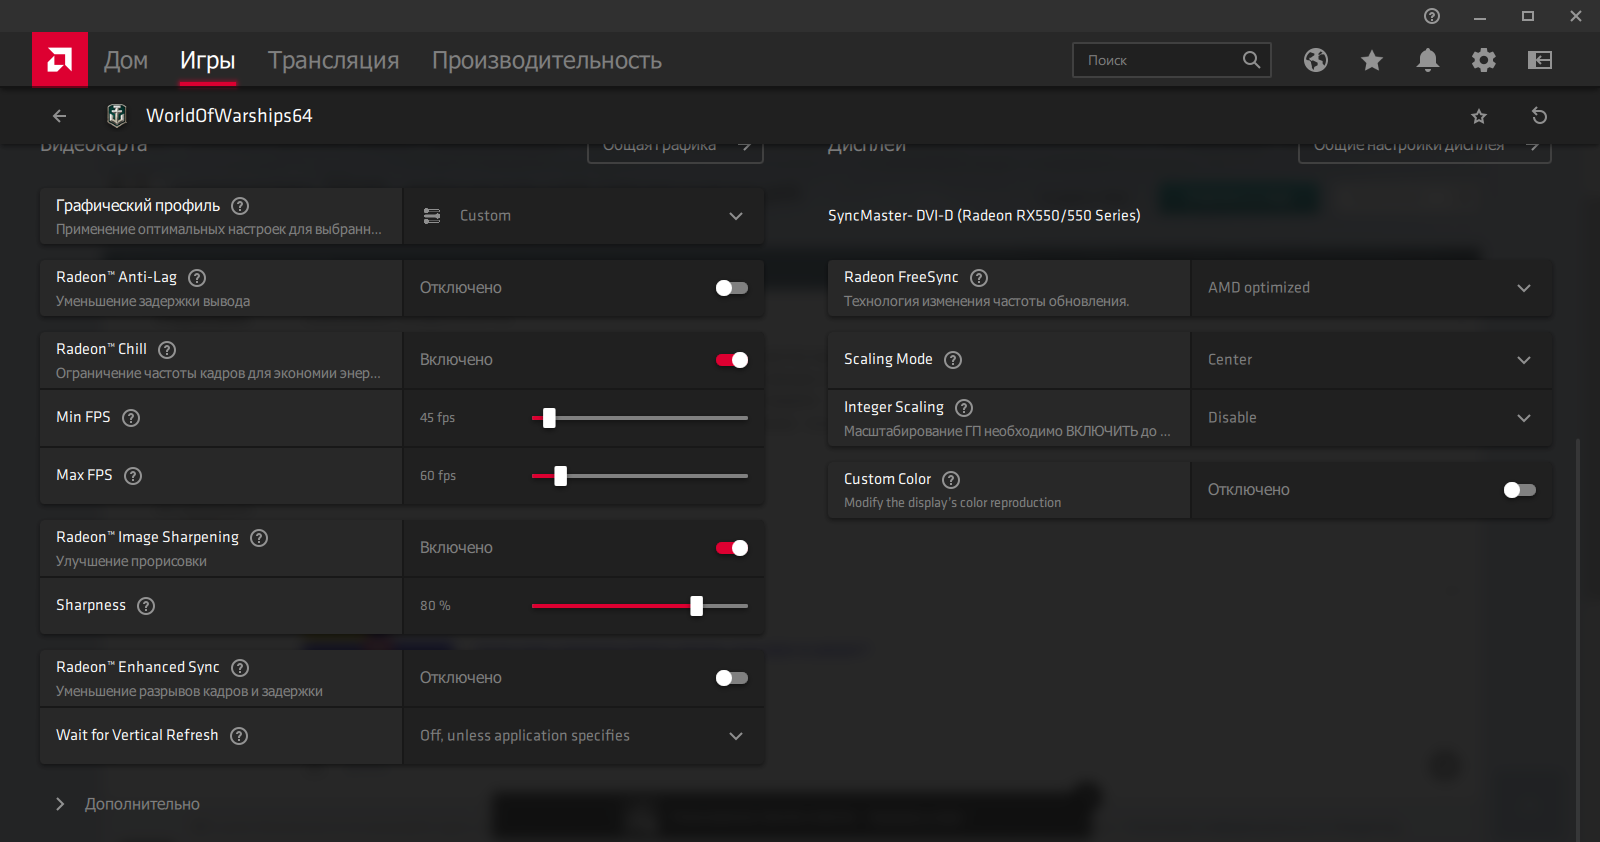Show help for Графический профиль
Image resolution: width=1600 pixels, height=842 pixels.
pos(240,206)
